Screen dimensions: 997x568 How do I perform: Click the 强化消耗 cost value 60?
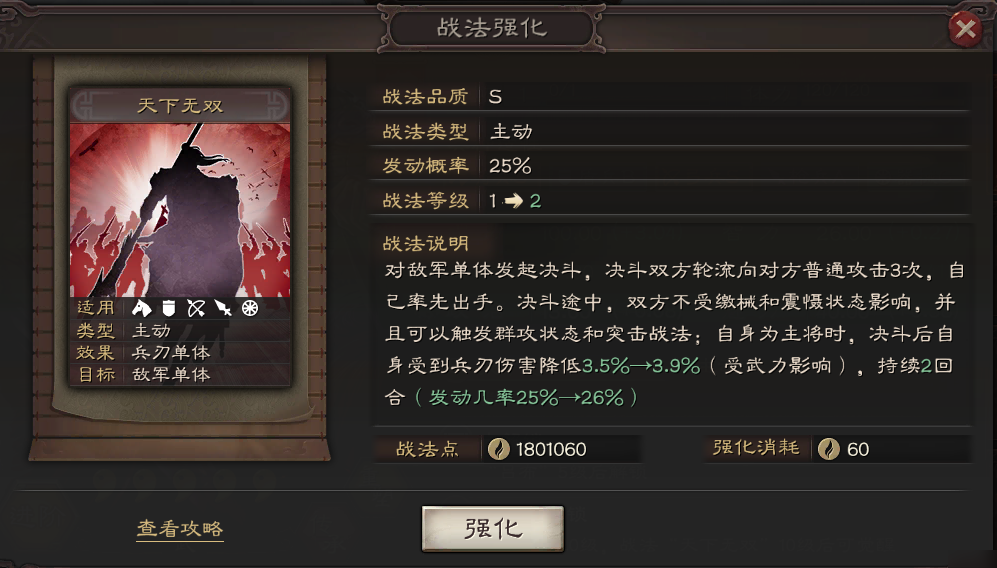pyautogui.click(x=858, y=450)
